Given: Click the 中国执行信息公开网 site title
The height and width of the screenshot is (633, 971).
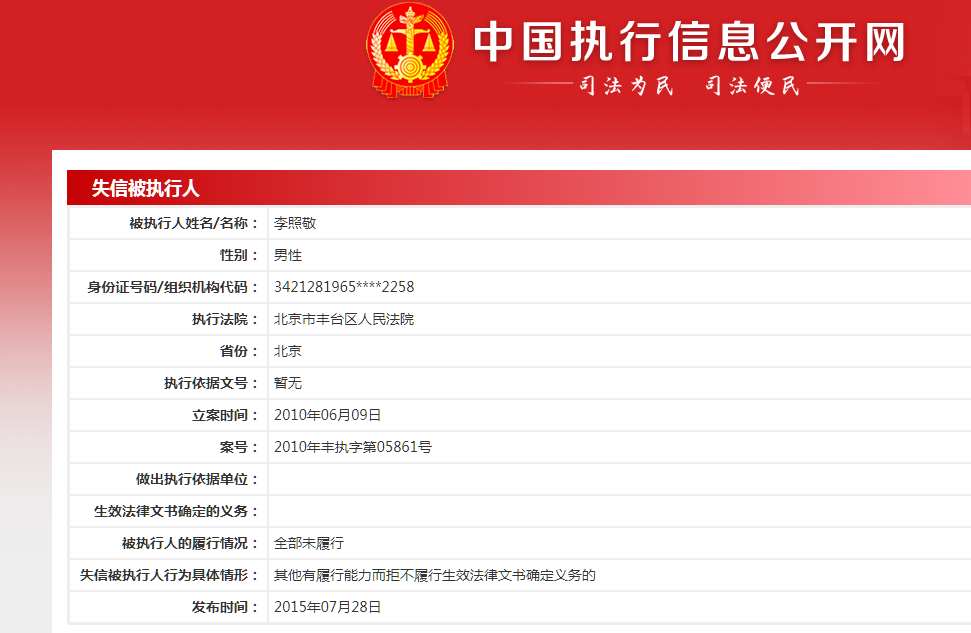Looking at the screenshot, I should click(690, 41).
